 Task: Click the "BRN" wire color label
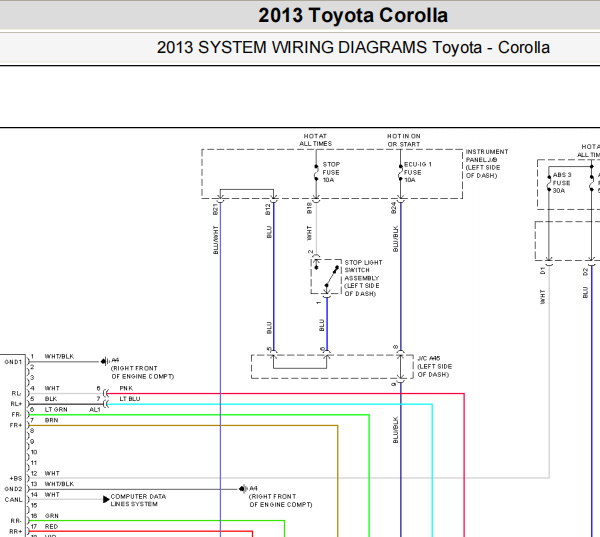(51, 421)
